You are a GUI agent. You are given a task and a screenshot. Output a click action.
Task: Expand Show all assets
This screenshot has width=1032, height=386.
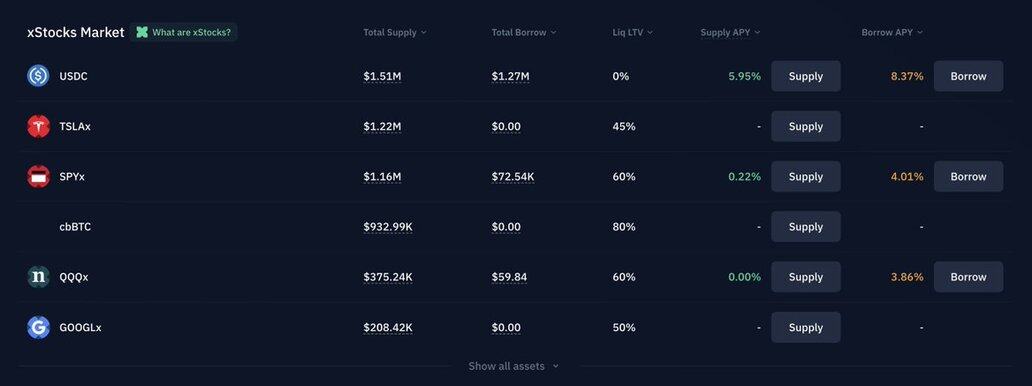click(513, 366)
